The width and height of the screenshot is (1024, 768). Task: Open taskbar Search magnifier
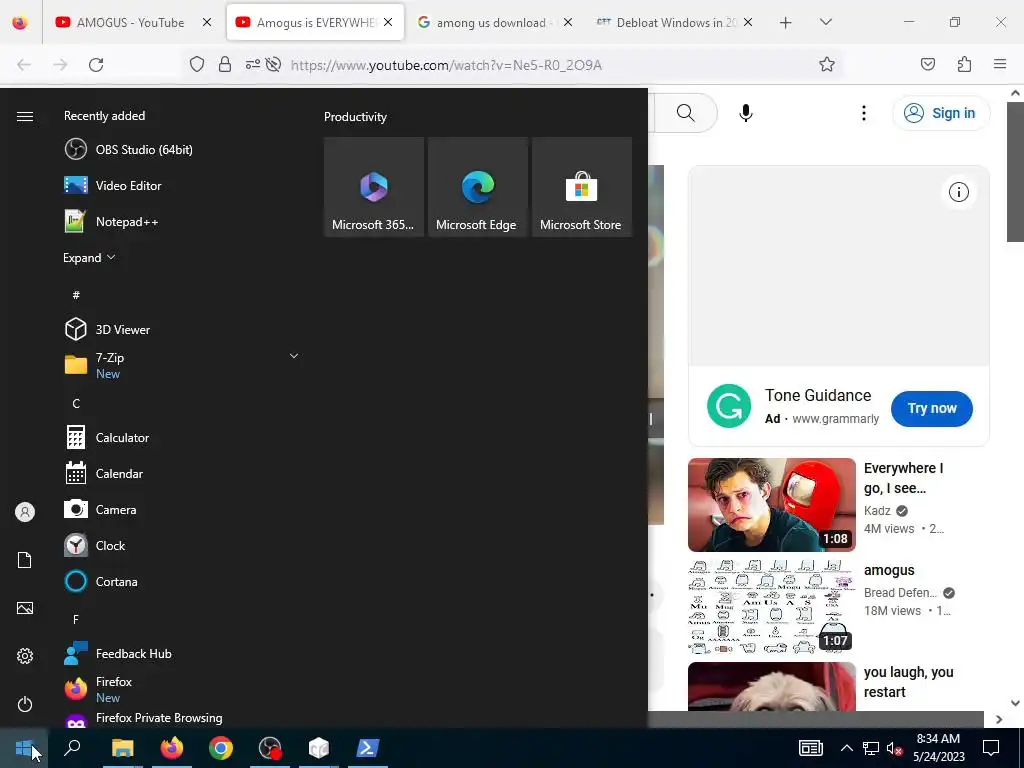pyautogui.click(x=72, y=748)
